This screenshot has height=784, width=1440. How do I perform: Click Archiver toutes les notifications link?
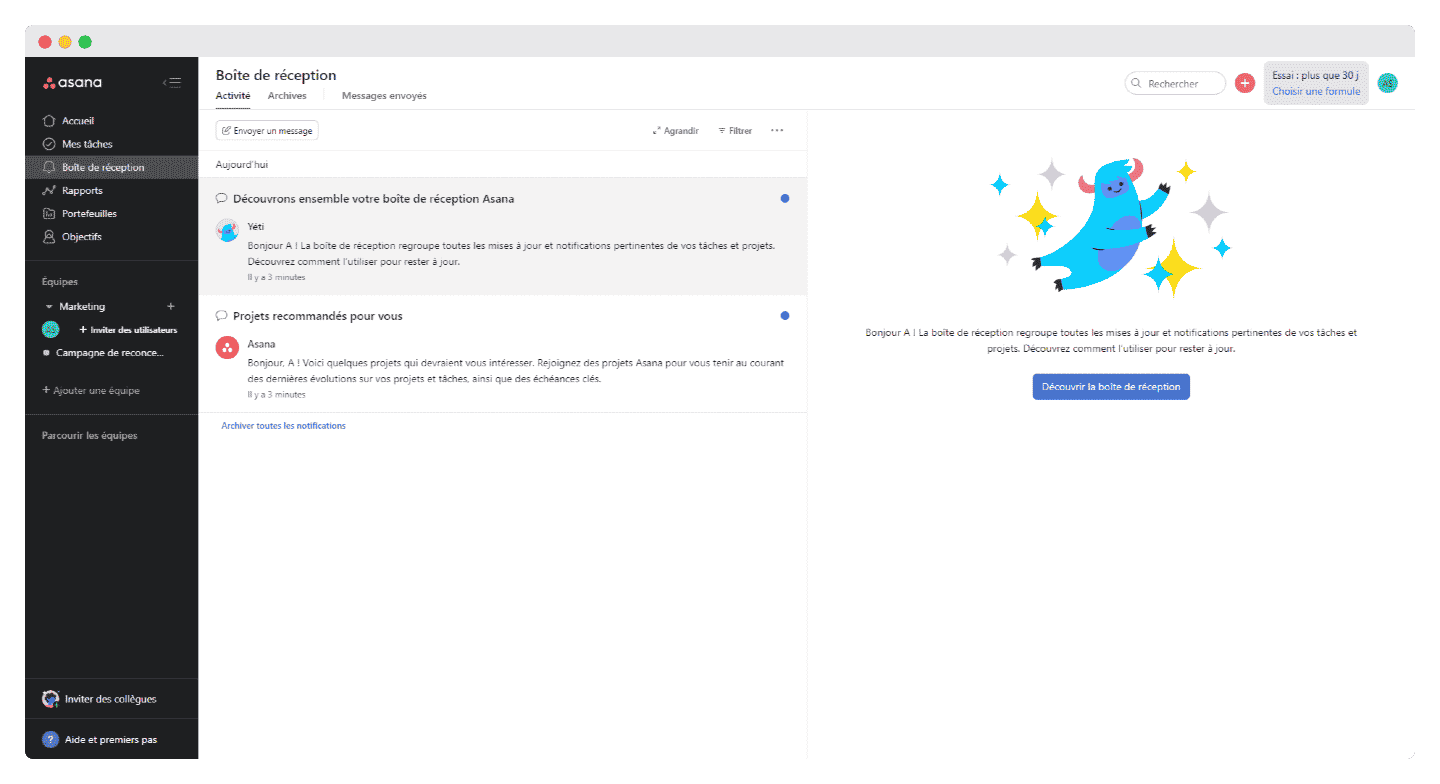[284, 426]
